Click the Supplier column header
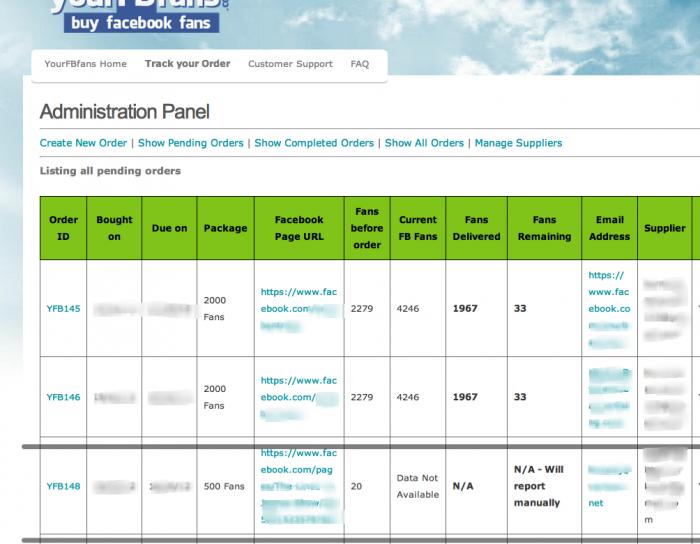700x544 pixels. pyautogui.click(x=665, y=228)
